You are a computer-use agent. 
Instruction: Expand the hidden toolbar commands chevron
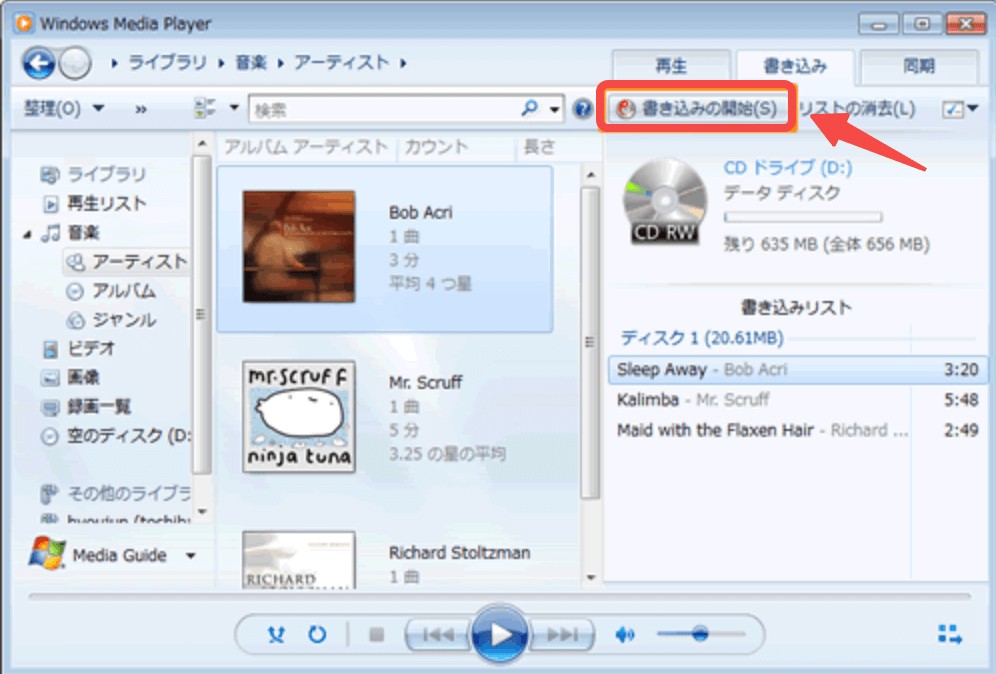click(x=141, y=109)
